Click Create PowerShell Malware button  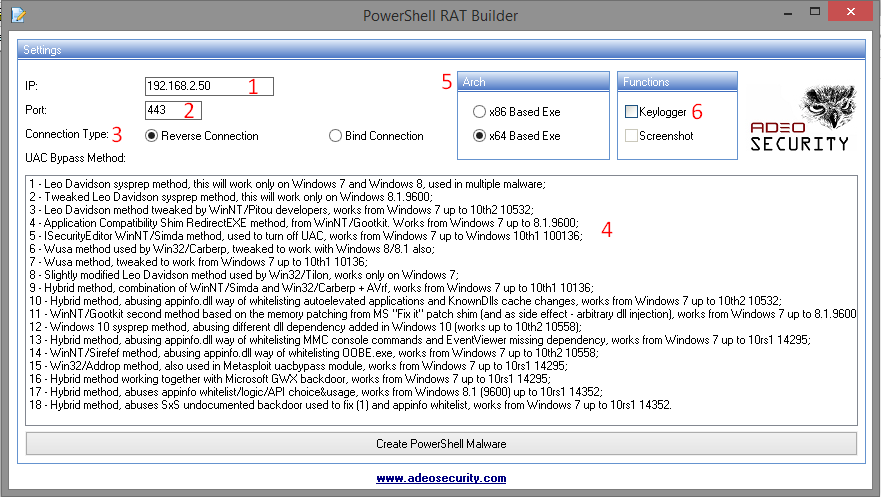(x=441, y=444)
